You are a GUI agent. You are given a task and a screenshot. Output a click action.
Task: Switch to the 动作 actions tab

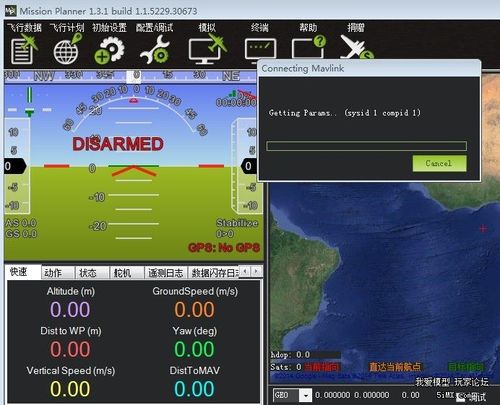57,273
